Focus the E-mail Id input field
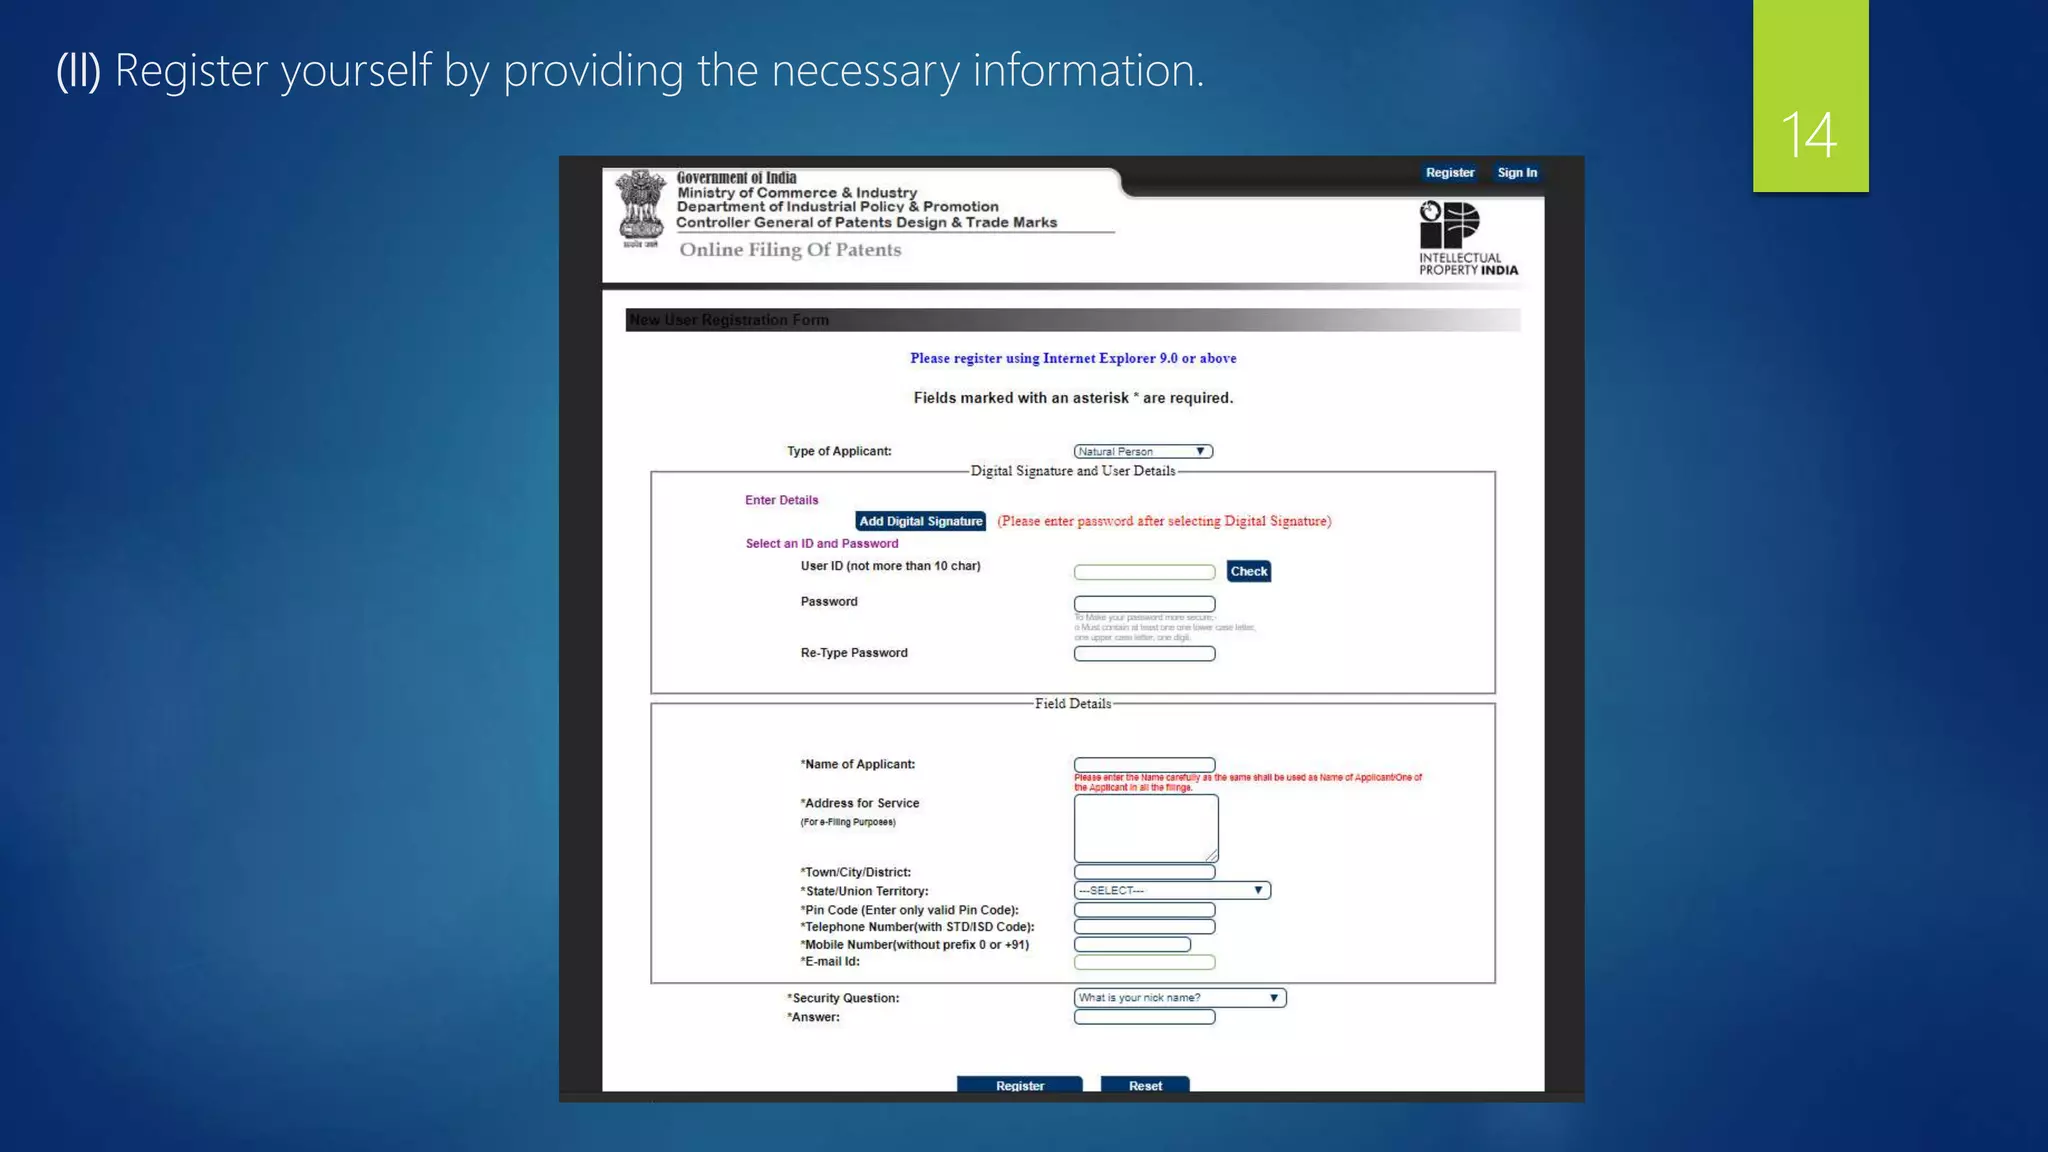The image size is (2048, 1152). click(1144, 962)
